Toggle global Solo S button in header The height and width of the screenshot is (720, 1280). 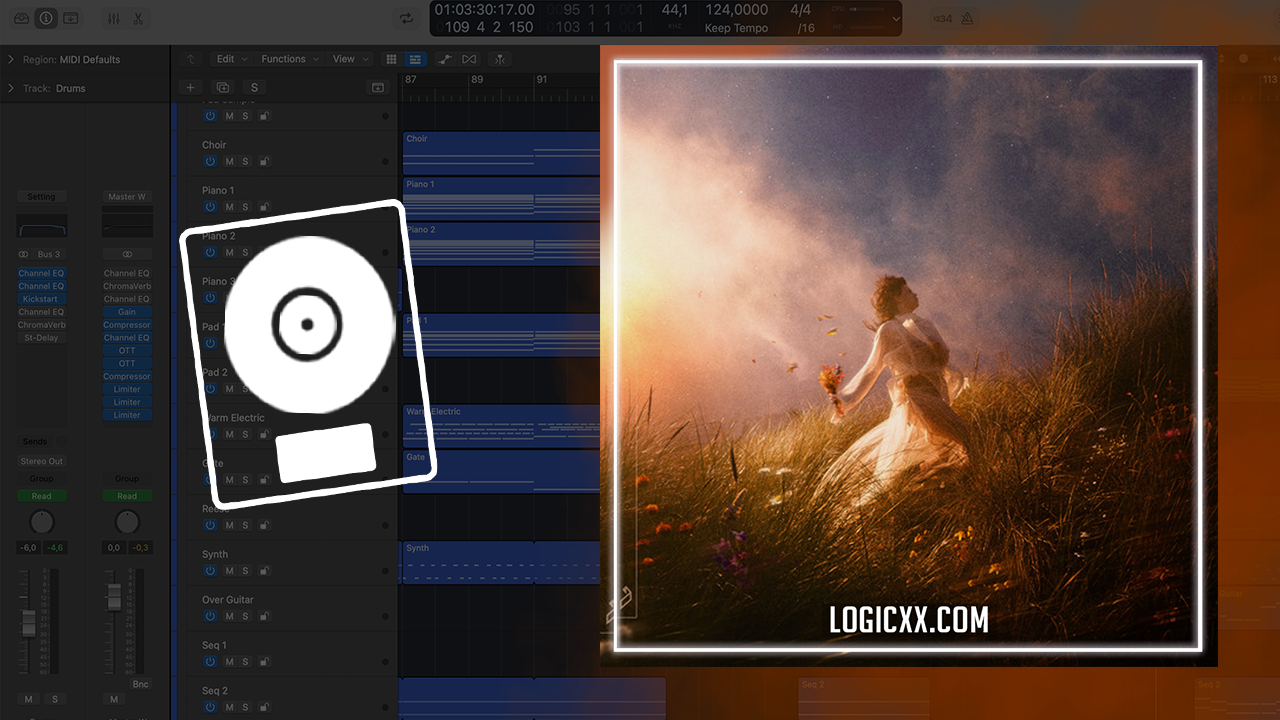(x=254, y=88)
